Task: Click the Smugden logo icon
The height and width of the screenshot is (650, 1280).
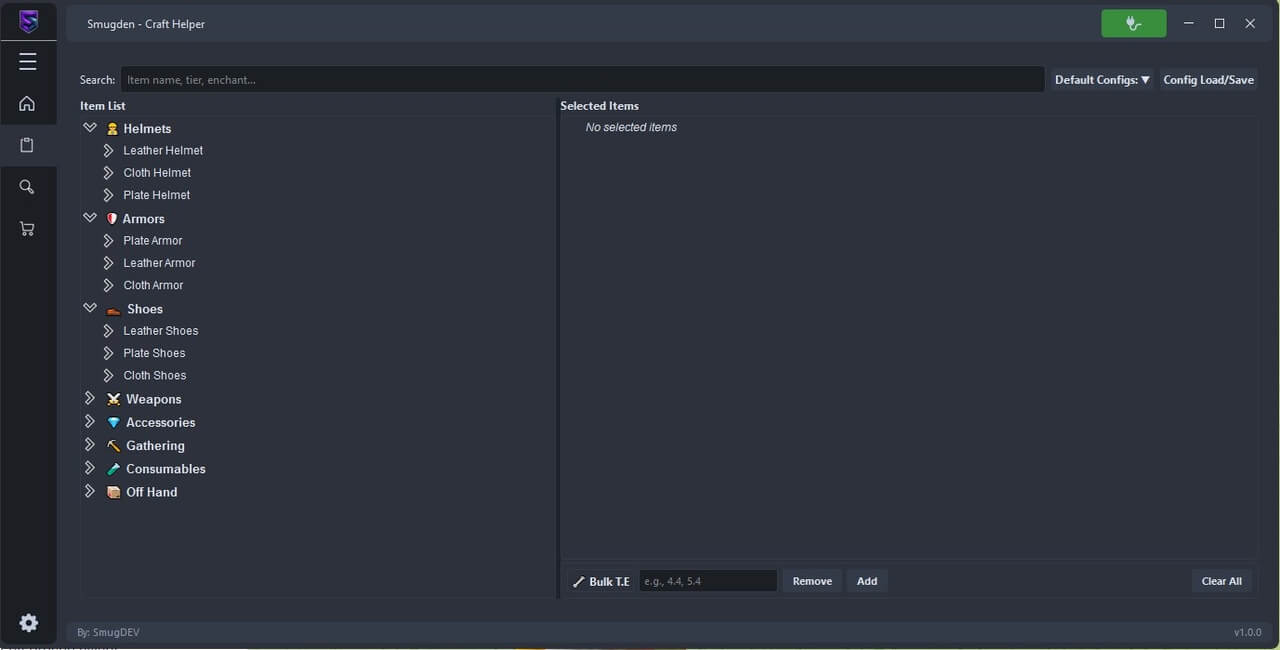Action: [28, 22]
